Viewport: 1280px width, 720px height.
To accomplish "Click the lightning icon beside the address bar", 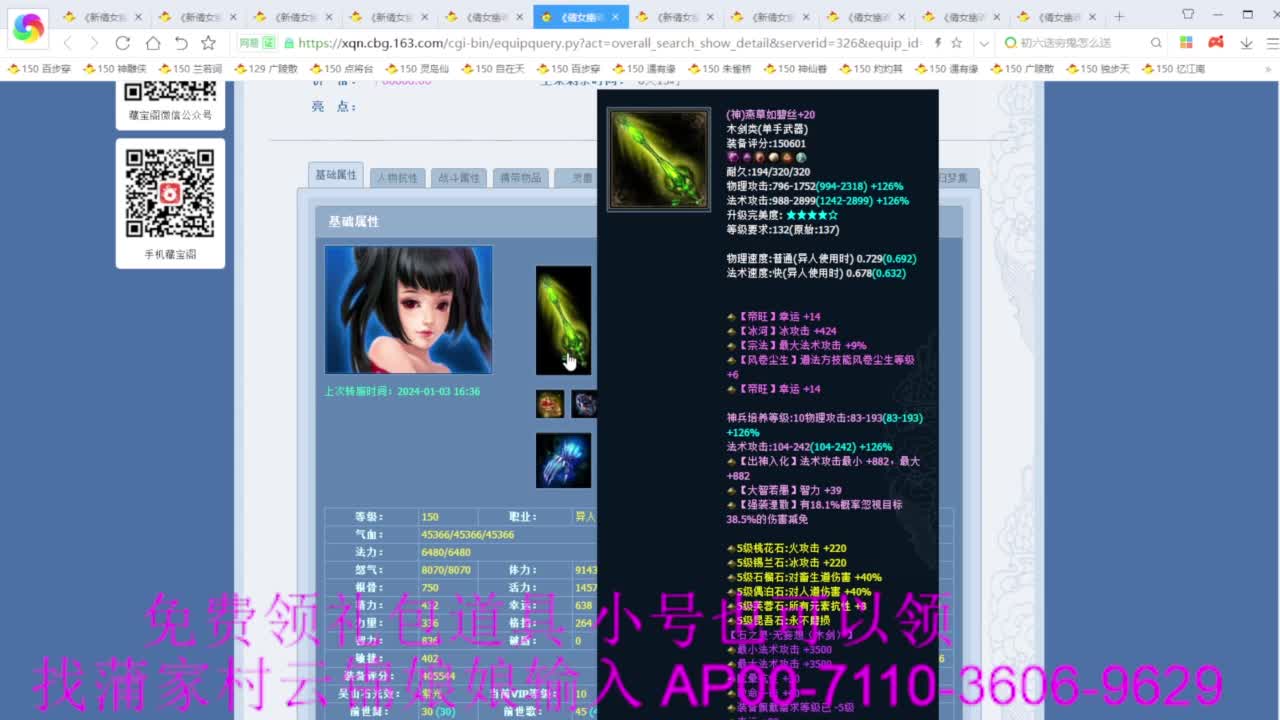I will click(937, 43).
